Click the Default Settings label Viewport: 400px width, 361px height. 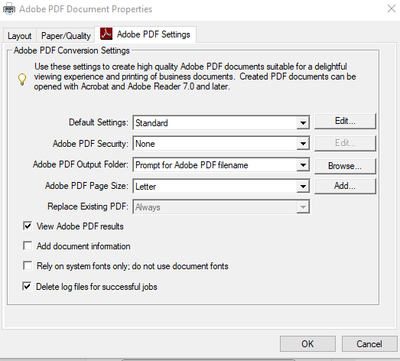coord(98,122)
